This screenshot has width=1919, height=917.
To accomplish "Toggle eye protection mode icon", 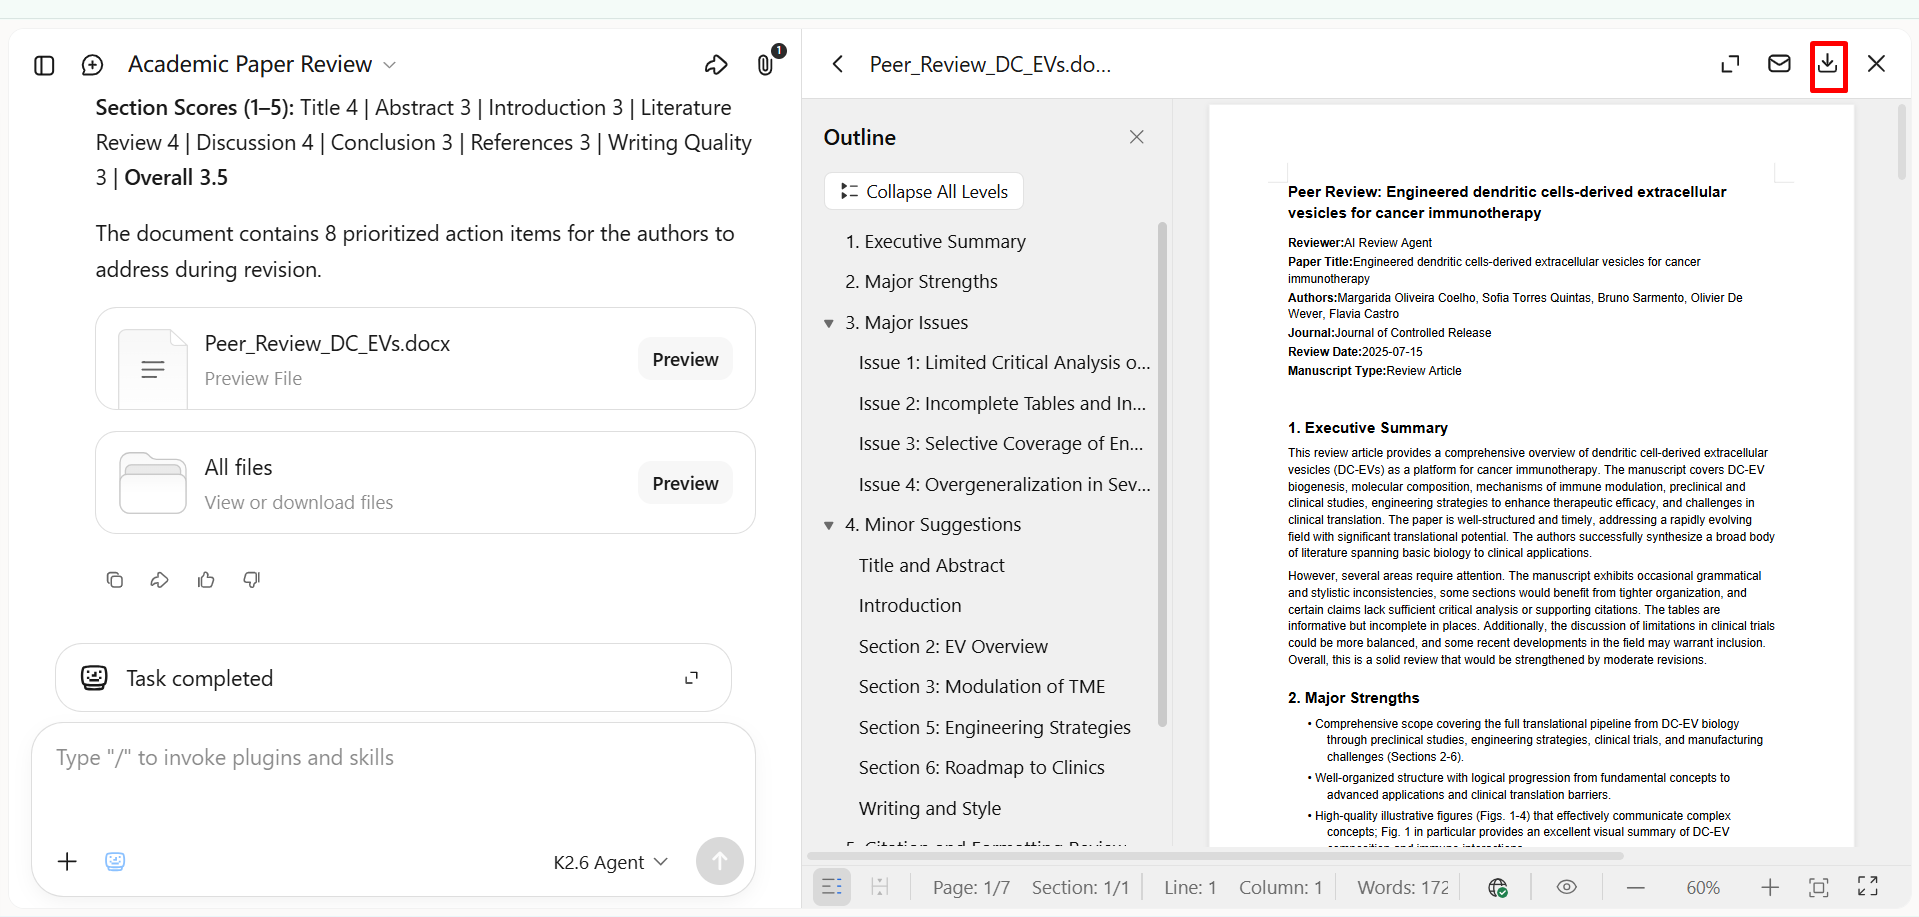I will coord(1567,887).
